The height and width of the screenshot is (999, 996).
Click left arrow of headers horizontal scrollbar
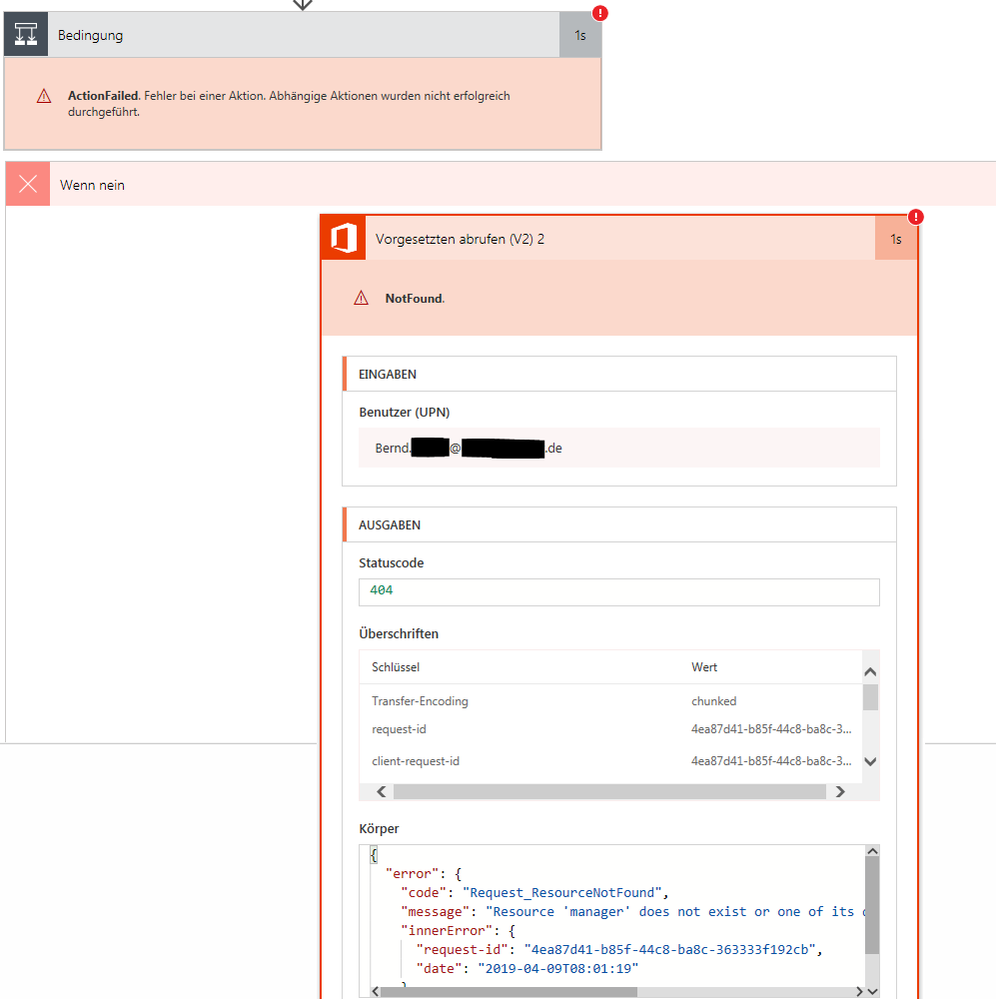click(x=381, y=791)
